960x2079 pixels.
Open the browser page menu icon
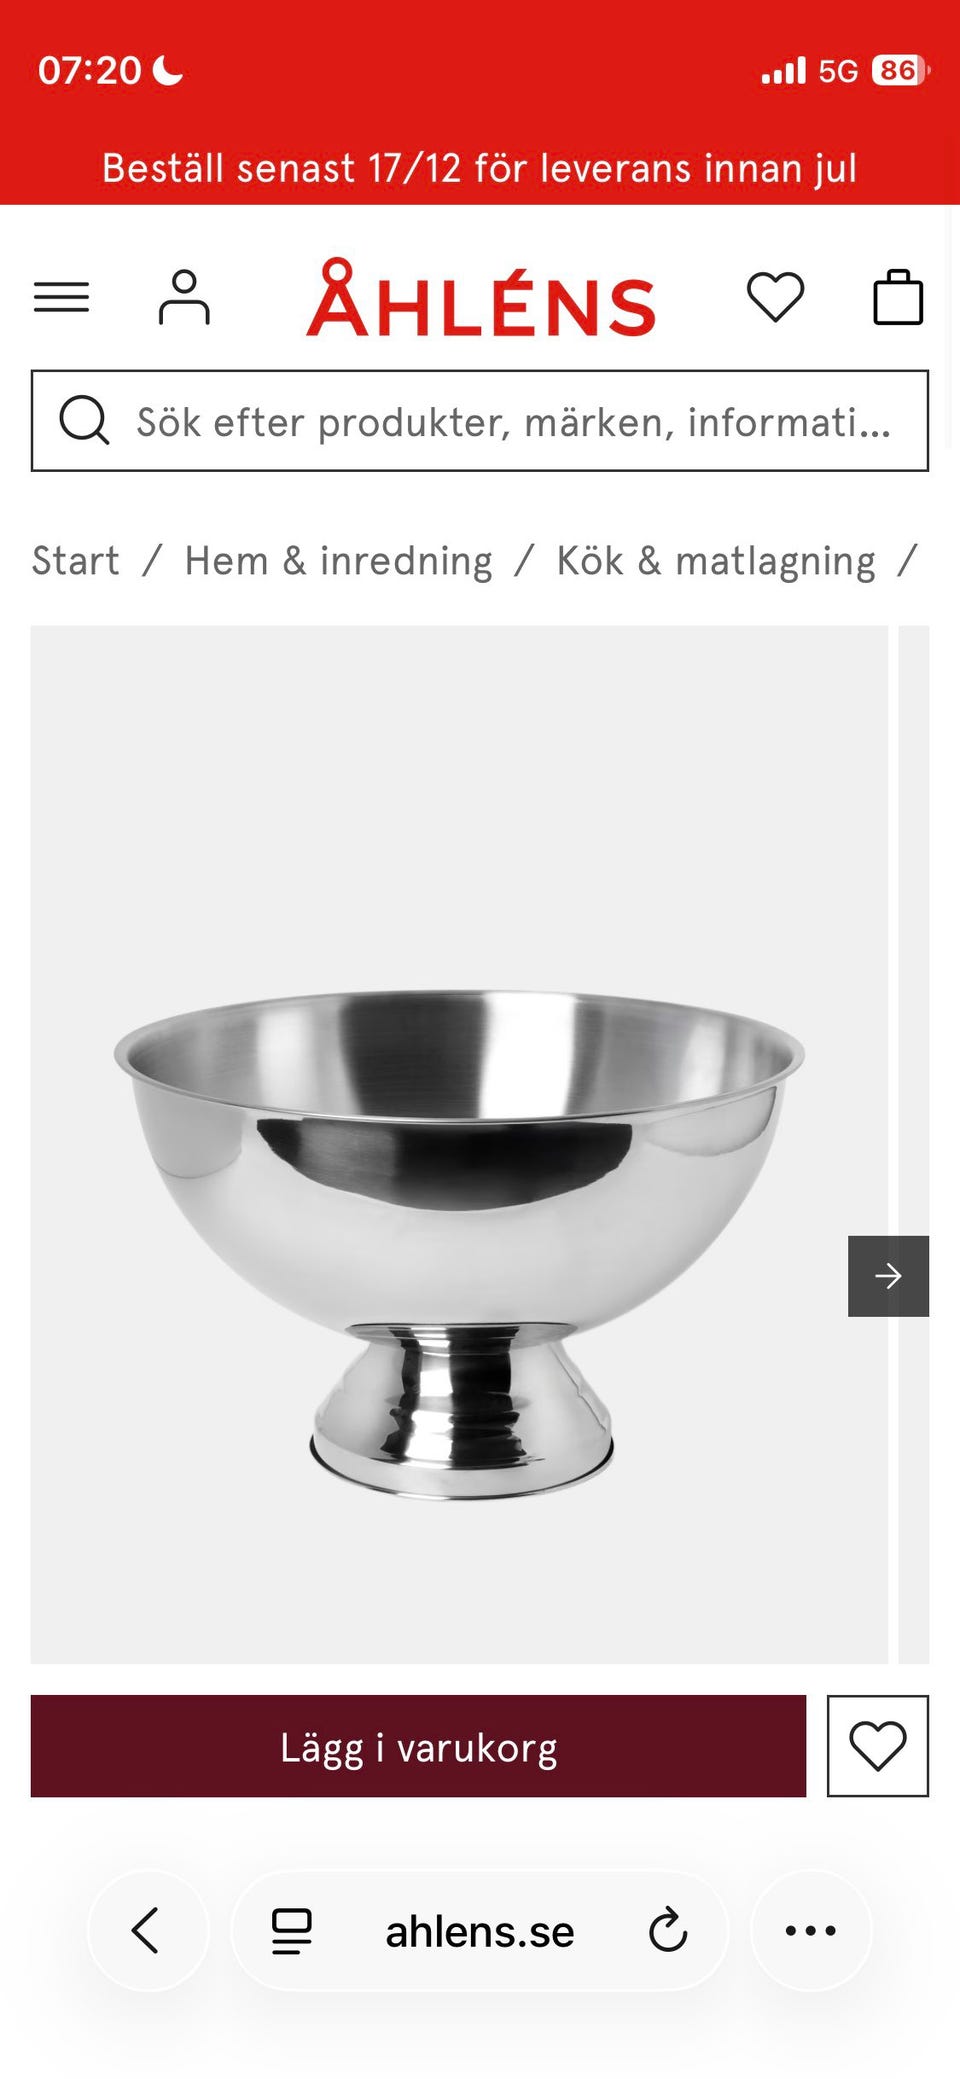tap(292, 1931)
